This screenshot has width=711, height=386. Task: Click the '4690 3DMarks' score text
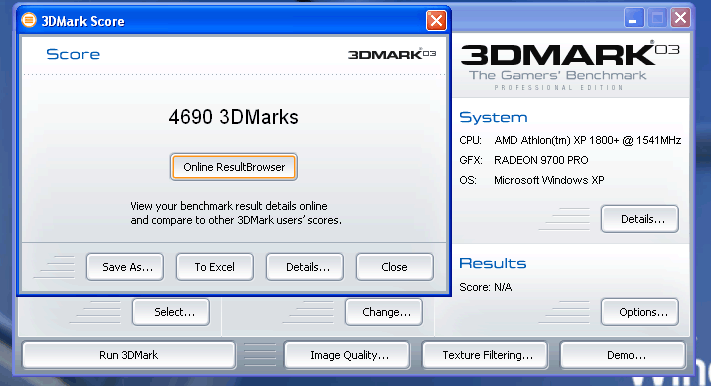click(x=234, y=117)
